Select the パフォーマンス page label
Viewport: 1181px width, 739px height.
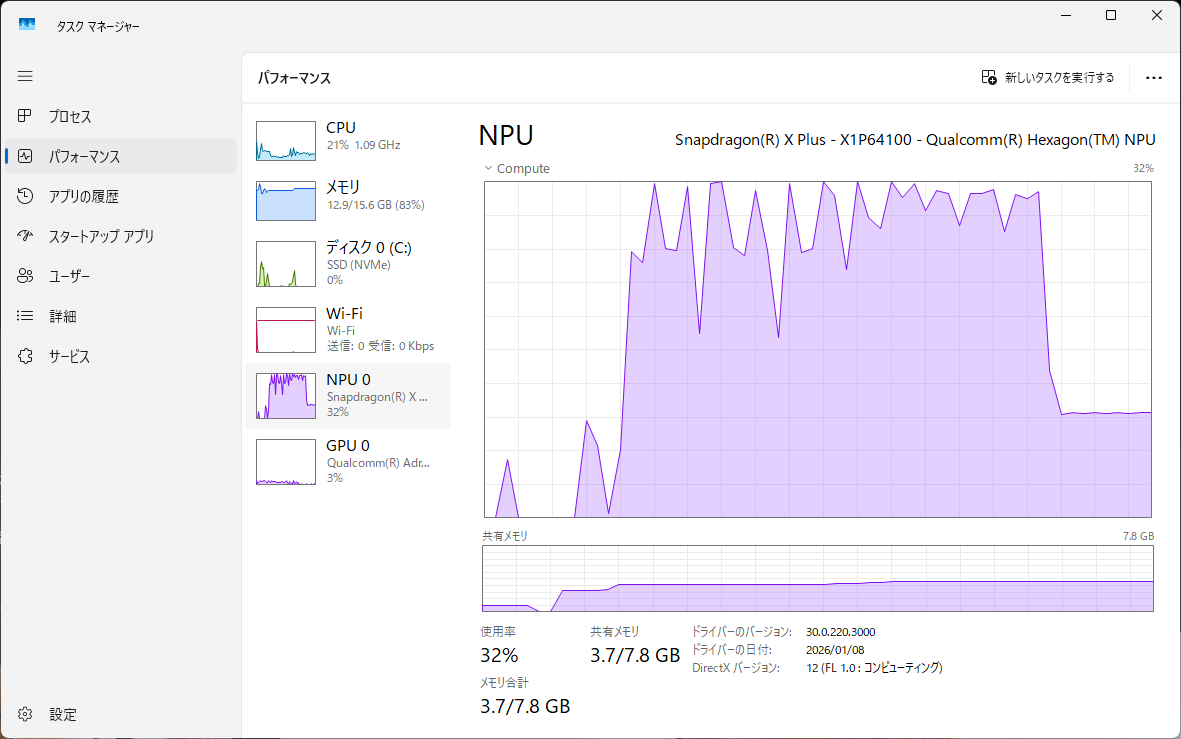(84, 157)
